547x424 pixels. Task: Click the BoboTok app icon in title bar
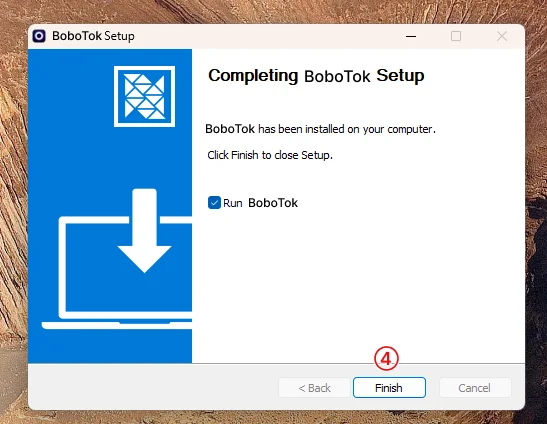(x=39, y=36)
